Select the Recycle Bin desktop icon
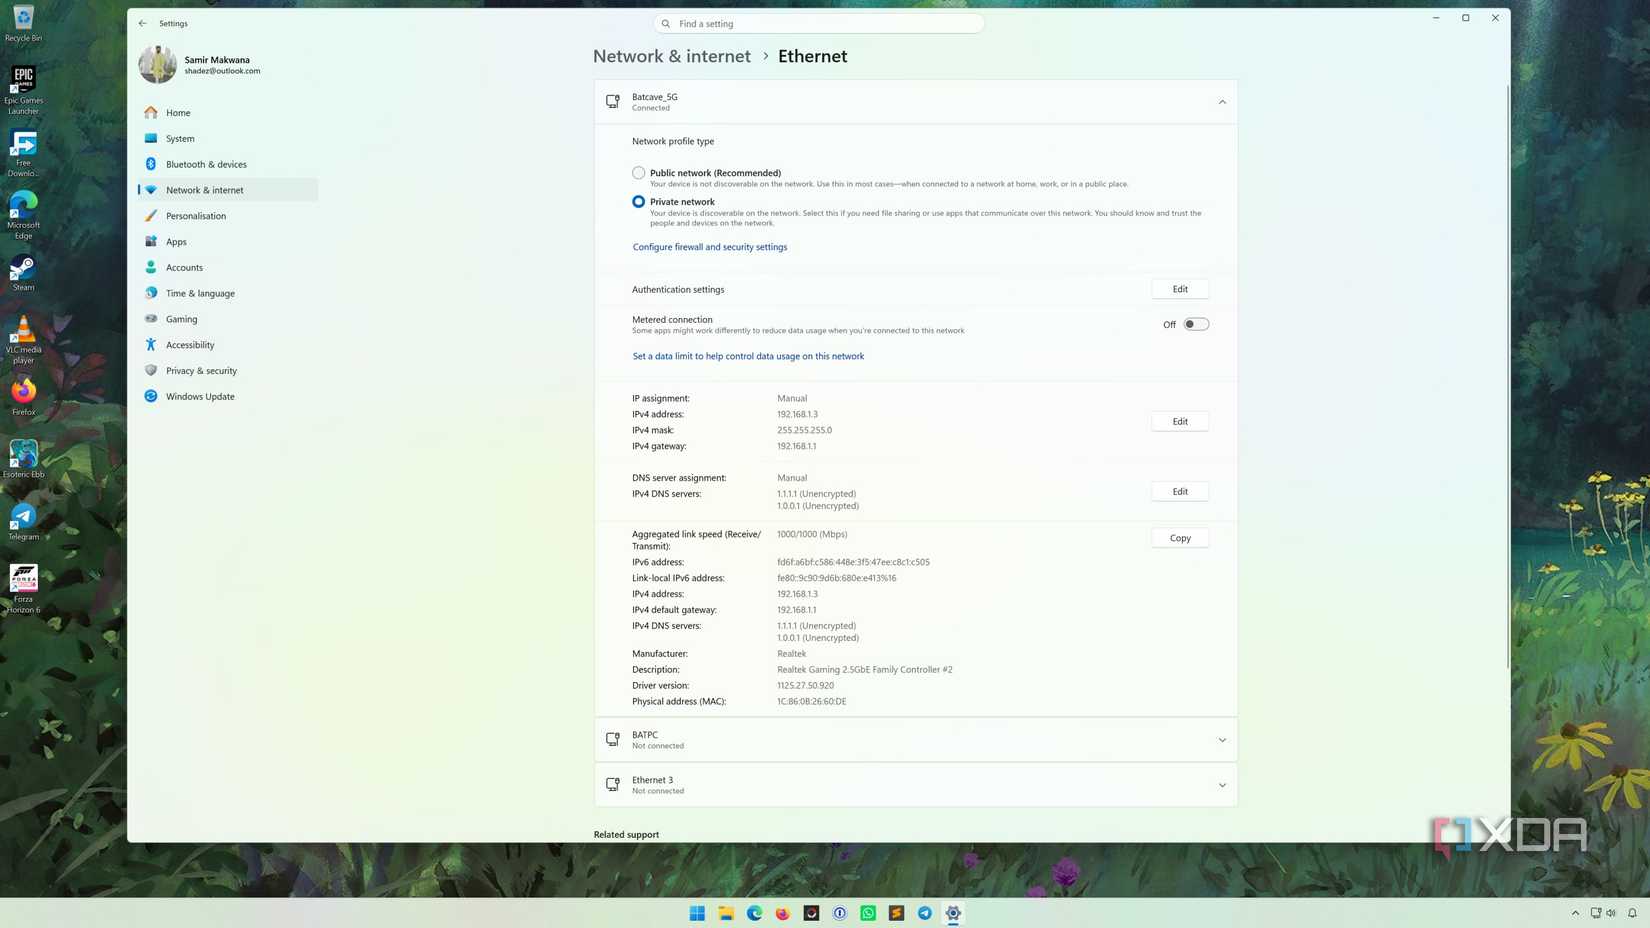1650x928 pixels. pos(23,23)
